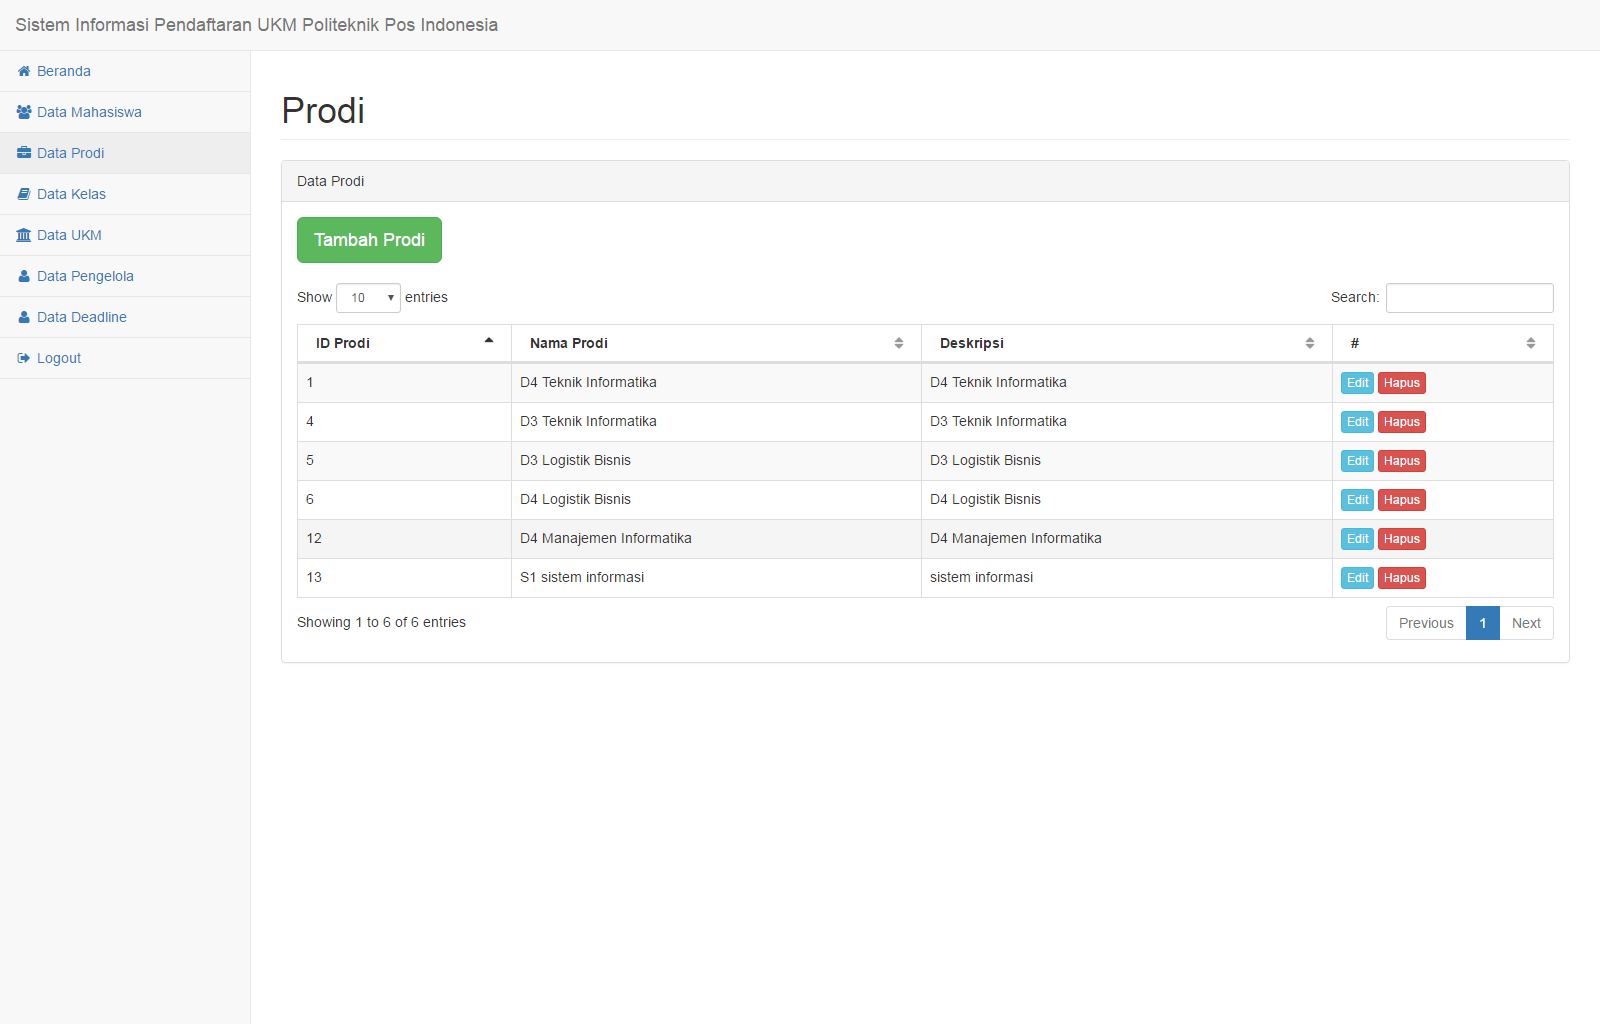Click the Data Prodi briefcase icon
The width and height of the screenshot is (1600, 1024).
coord(24,153)
